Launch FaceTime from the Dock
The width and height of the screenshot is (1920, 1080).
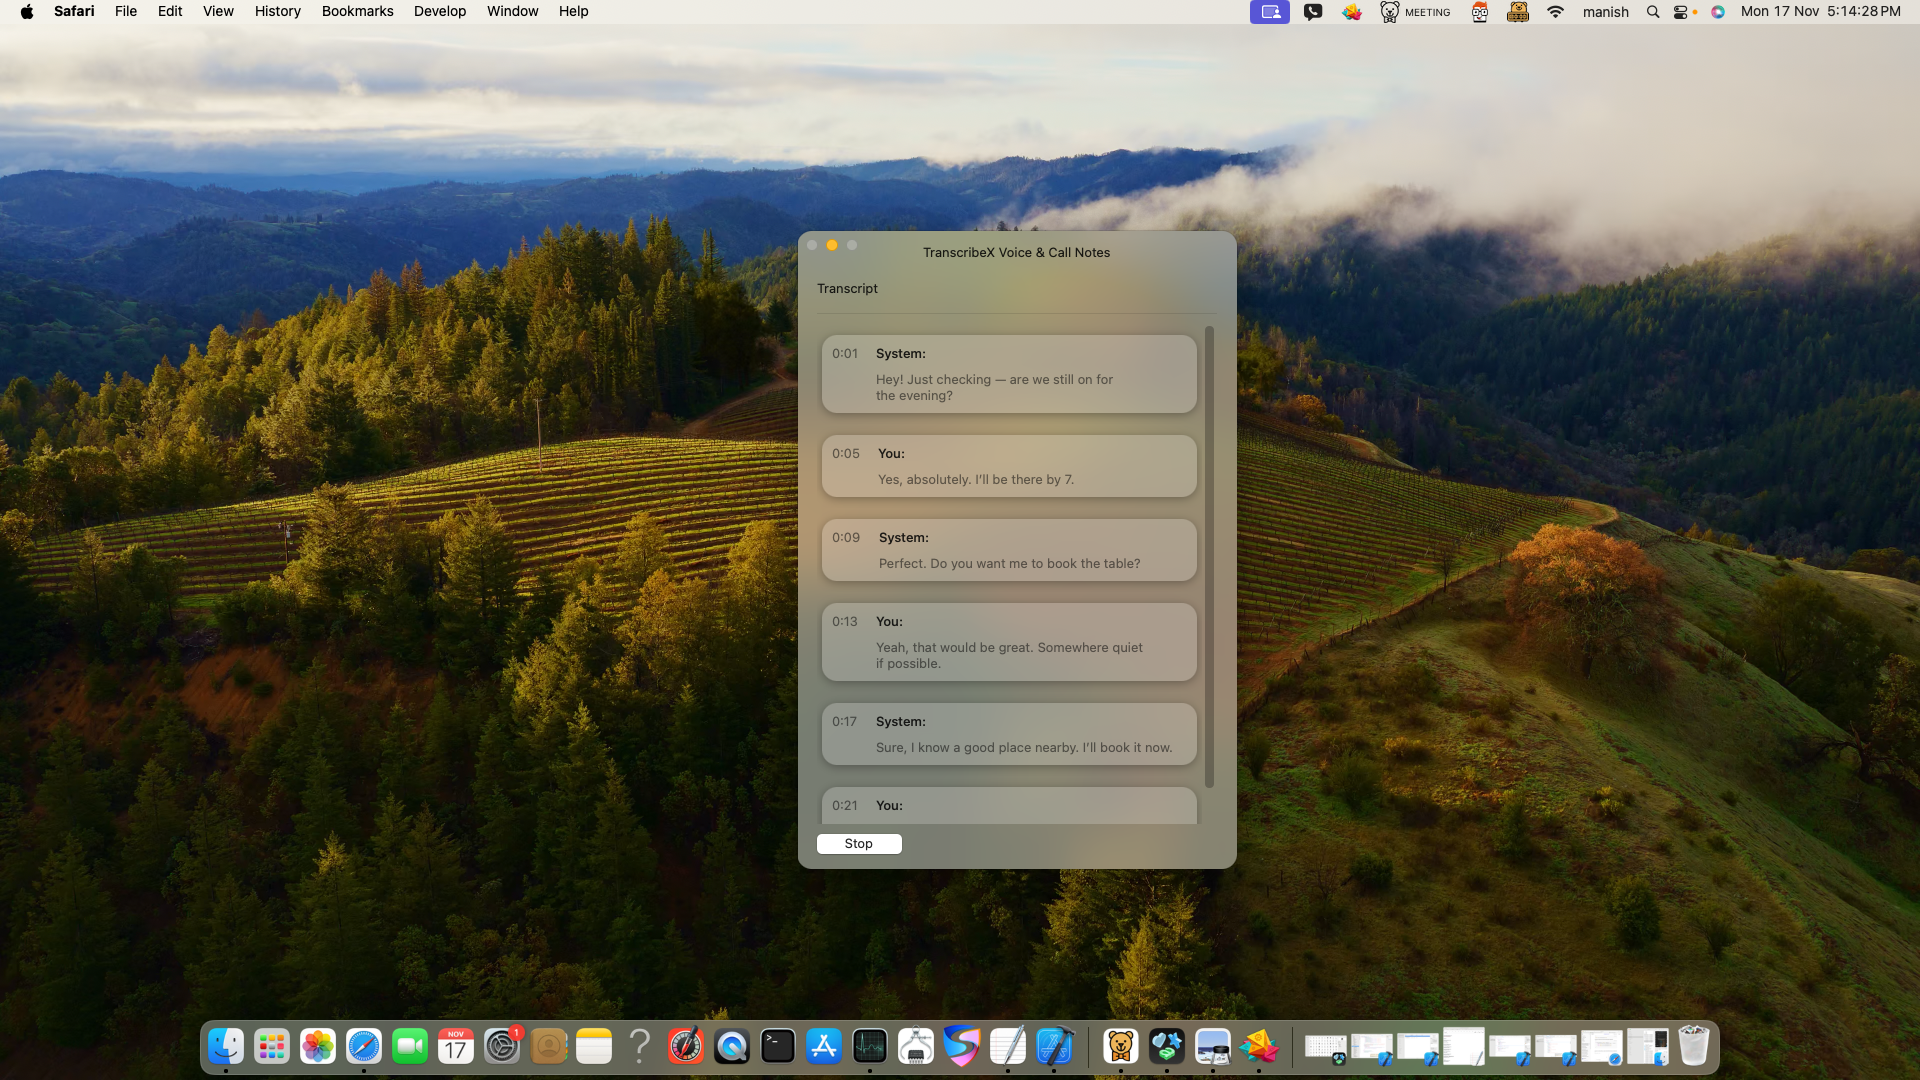click(x=409, y=1047)
